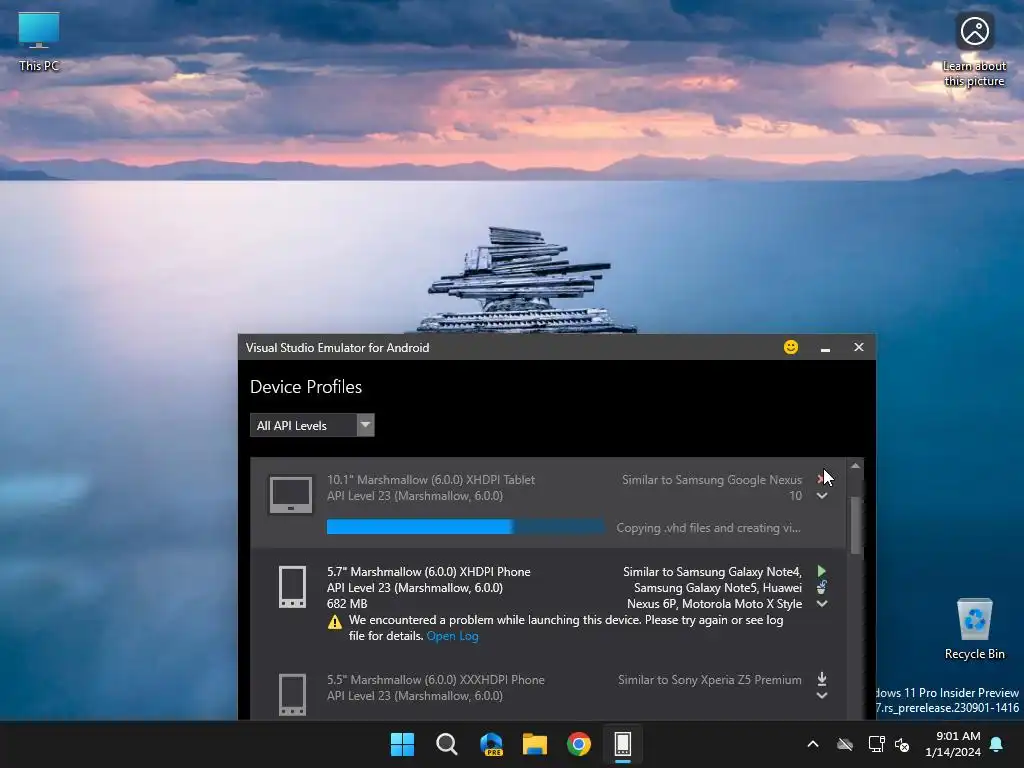Cancel the 10.1" Marshmallow Tablet installation
Image resolution: width=1024 pixels, height=768 pixels.
pyautogui.click(x=821, y=479)
